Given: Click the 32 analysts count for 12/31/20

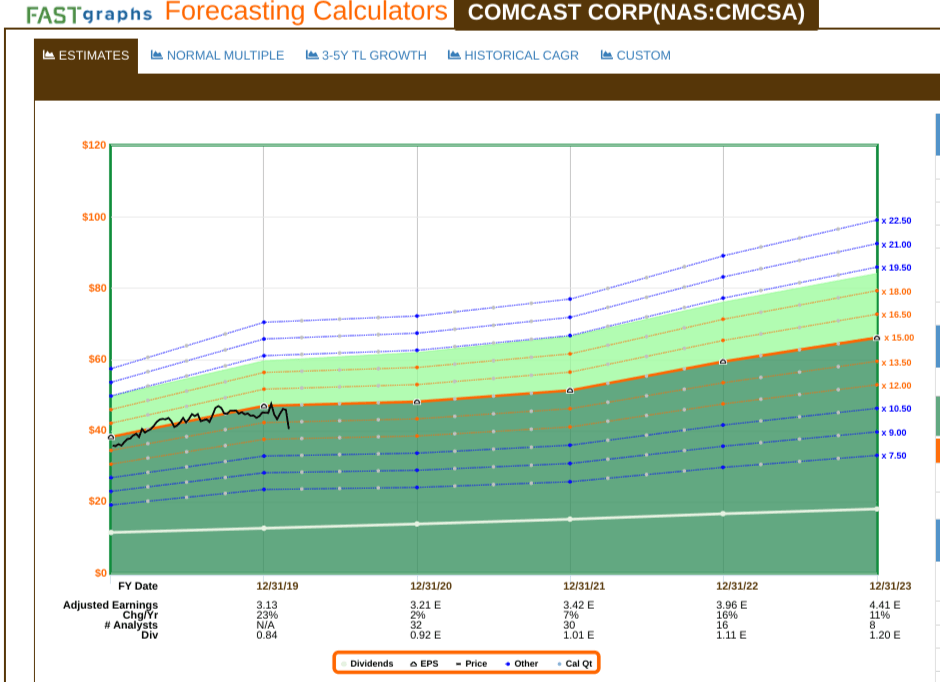Looking at the screenshot, I should (415, 625).
